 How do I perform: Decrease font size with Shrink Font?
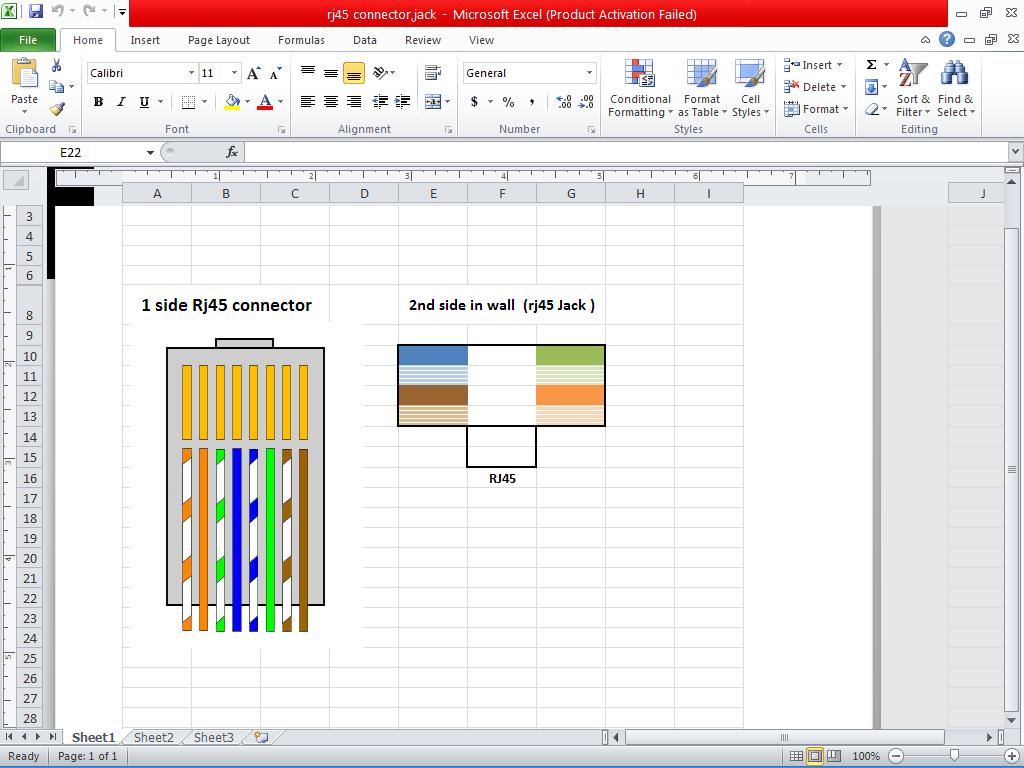click(x=276, y=73)
